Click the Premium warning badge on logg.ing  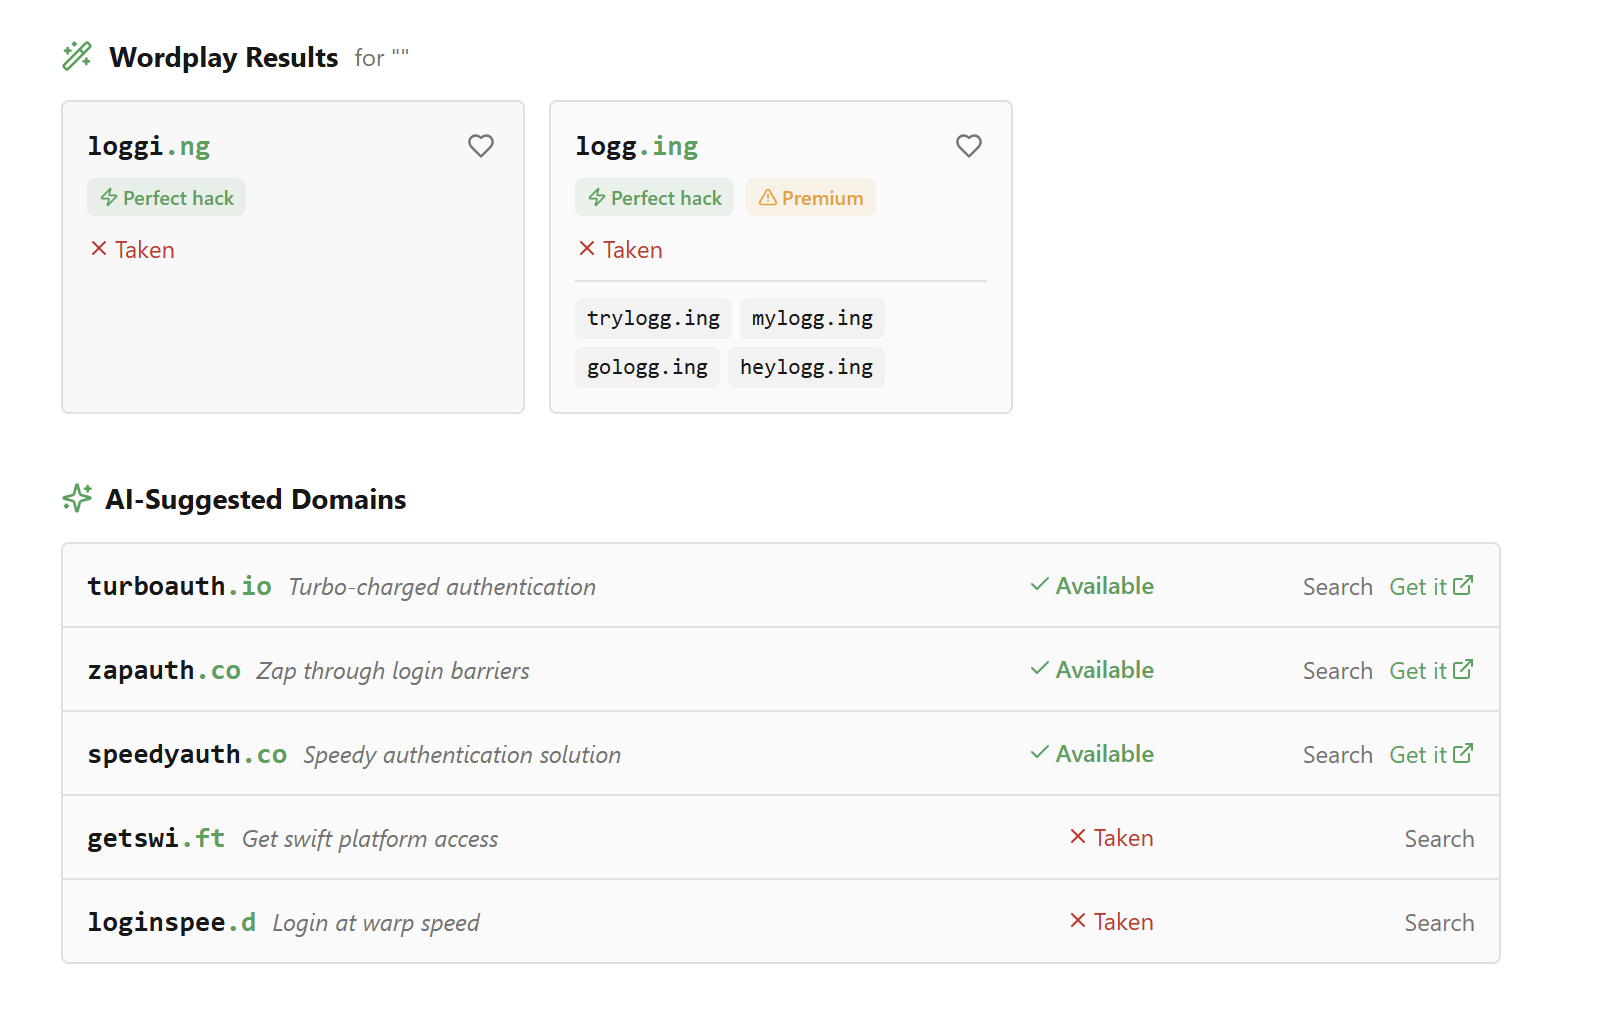tap(810, 198)
